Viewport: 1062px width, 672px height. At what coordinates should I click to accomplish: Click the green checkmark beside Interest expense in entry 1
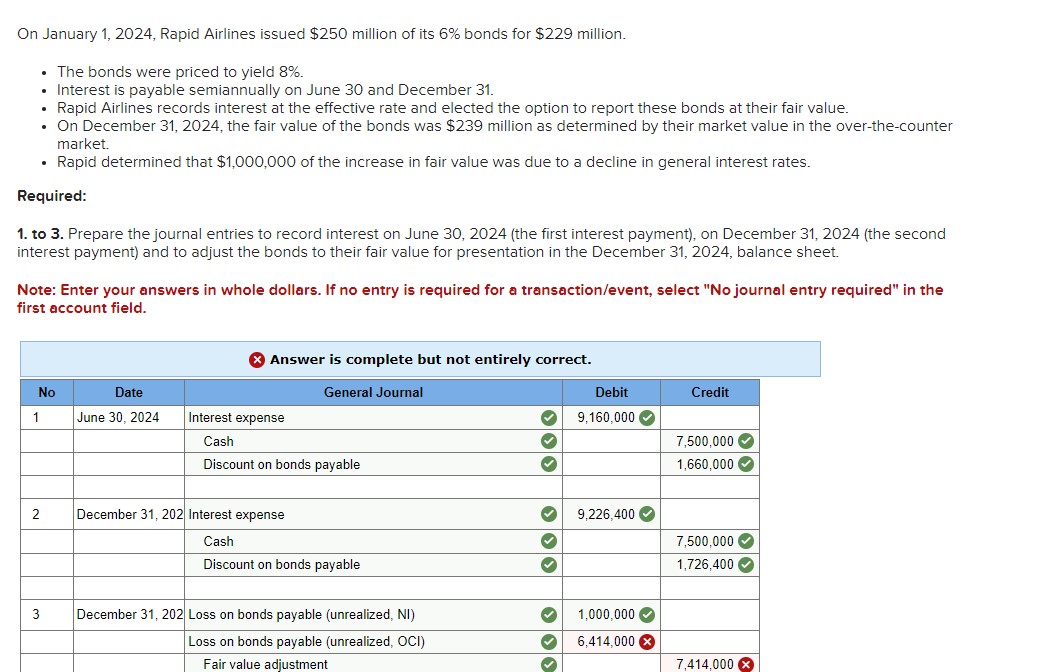pyautogui.click(x=547, y=417)
